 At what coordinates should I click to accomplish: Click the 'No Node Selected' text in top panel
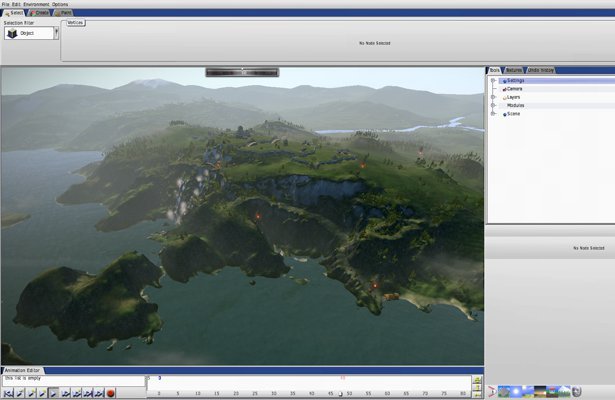pos(375,43)
